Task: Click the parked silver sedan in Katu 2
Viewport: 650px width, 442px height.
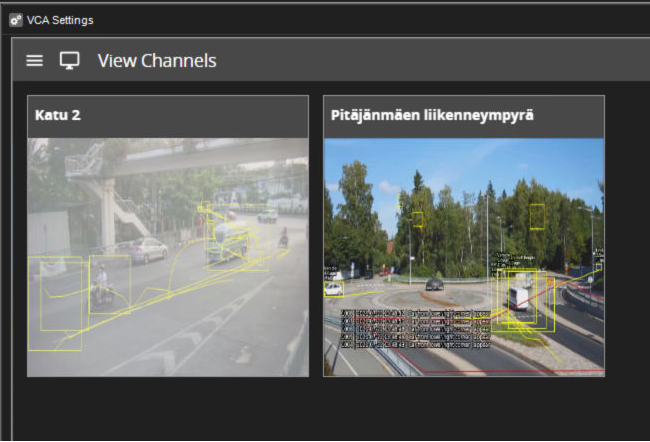Action: click(146, 249)
